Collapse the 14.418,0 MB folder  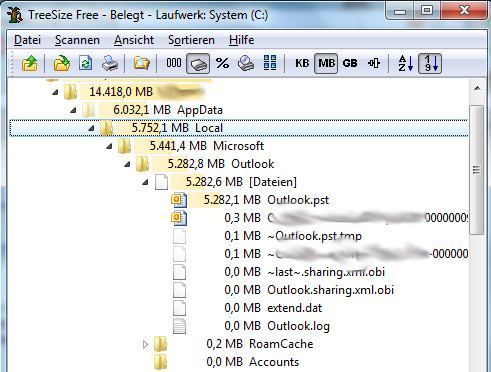(55, 92)
